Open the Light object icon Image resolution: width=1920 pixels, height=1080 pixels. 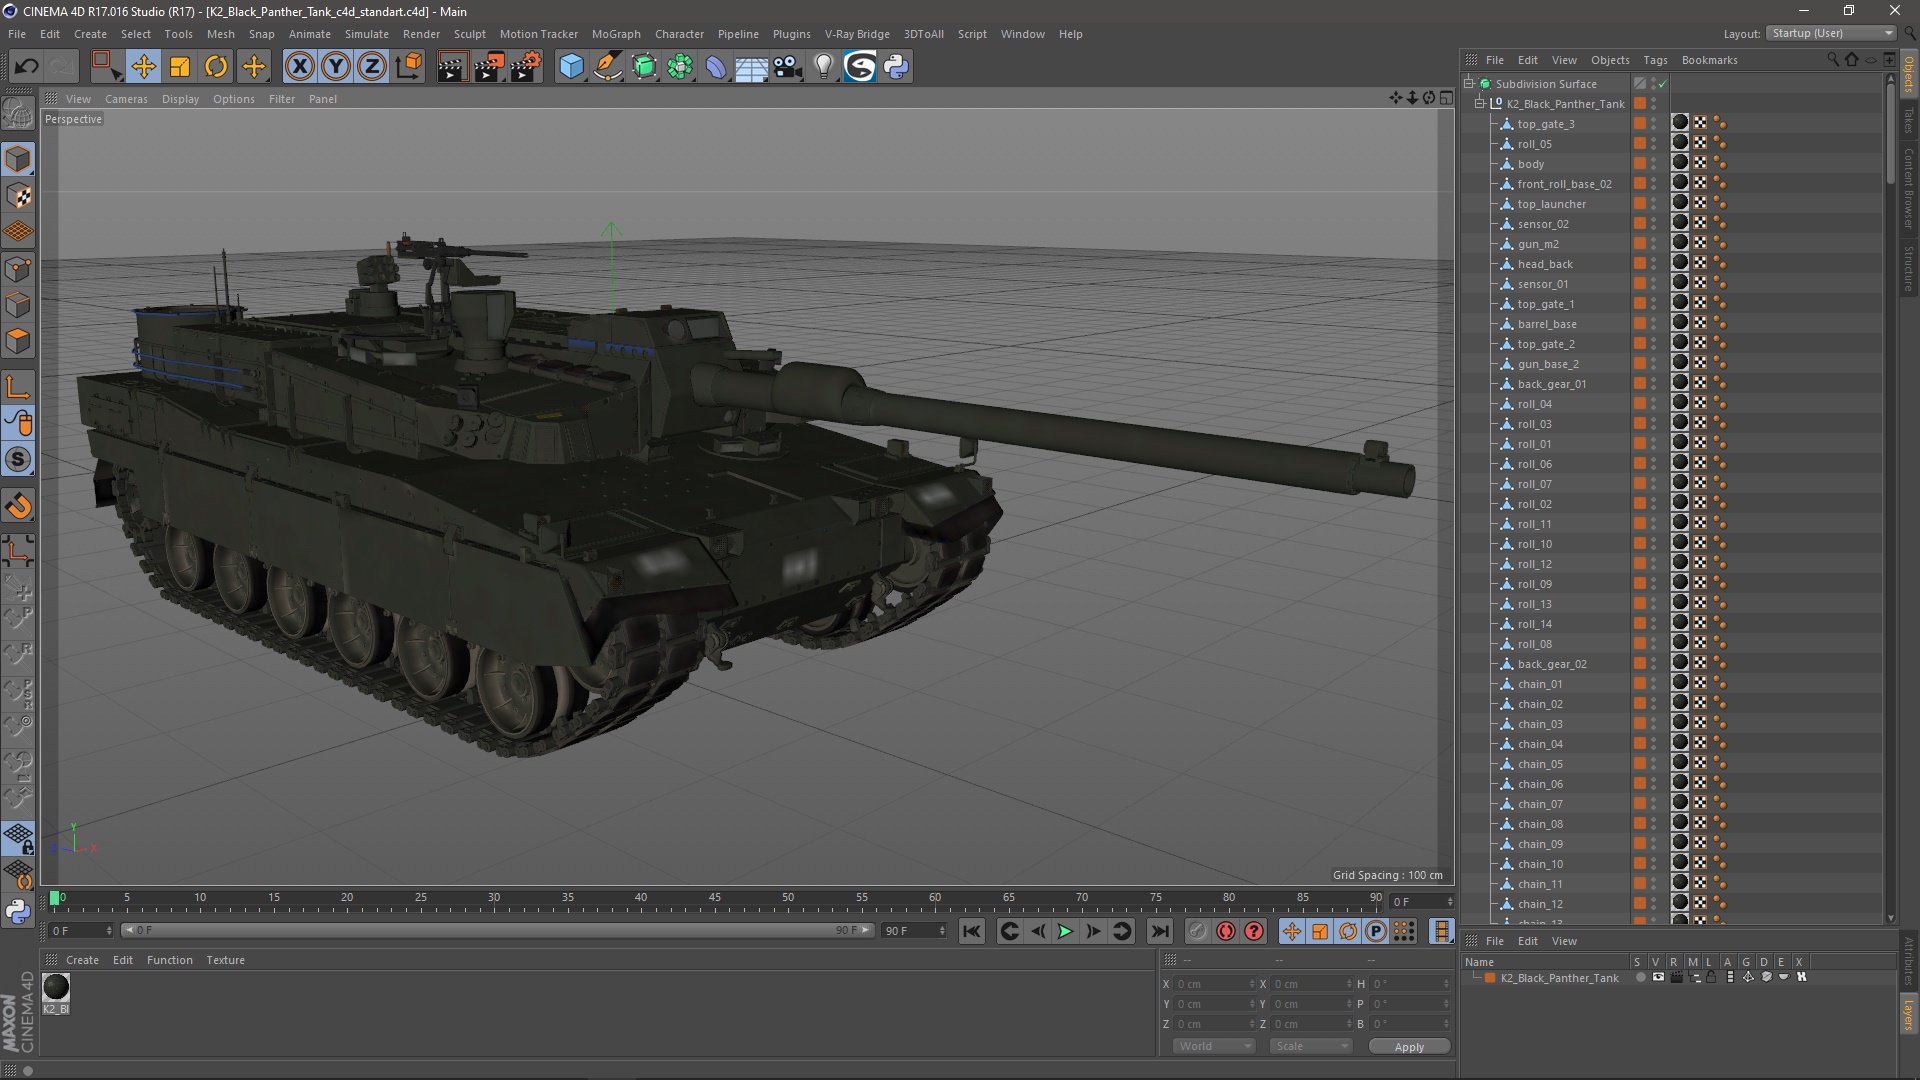click(x=823, y=67)
